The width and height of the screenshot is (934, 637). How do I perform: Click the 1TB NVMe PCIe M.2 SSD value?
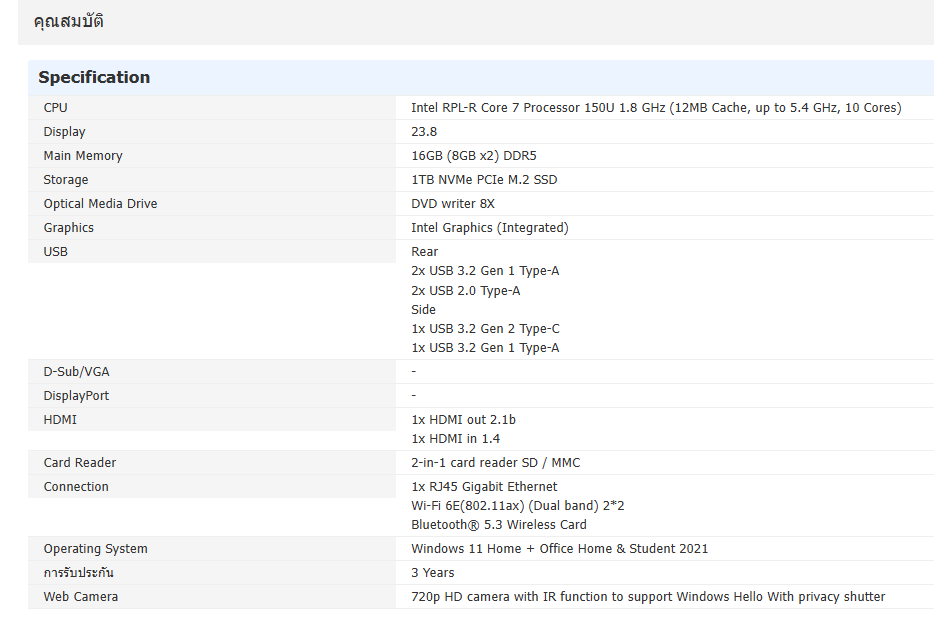[x=484, y=179]
